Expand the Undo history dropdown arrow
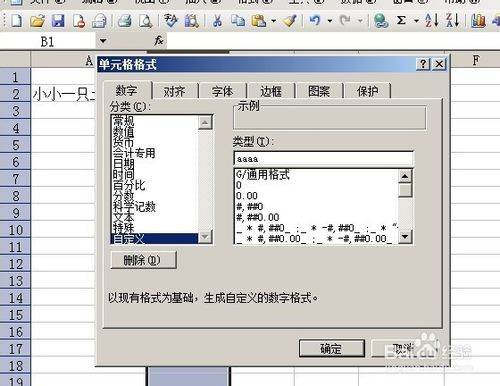This screenshot has height=386, width=500. tap(330, 21)
